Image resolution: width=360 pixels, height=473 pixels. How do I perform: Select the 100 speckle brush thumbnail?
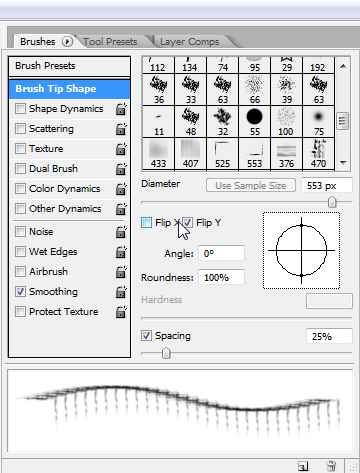click(x=287, y=122)
